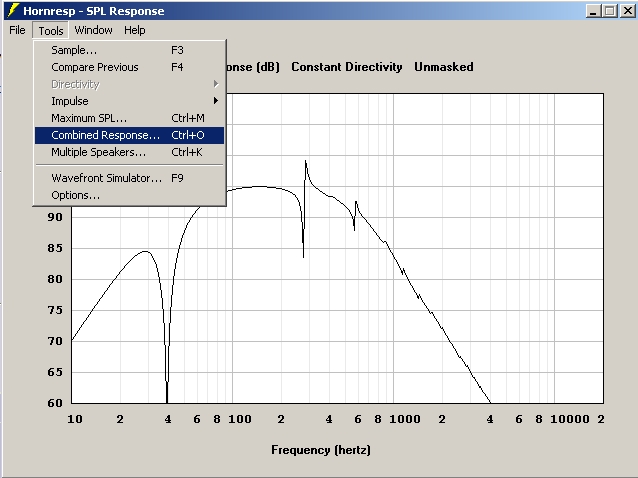Launch Wavefront Simulator...
This screenshot has height=478, width=638.
click(x=129, y=178)
